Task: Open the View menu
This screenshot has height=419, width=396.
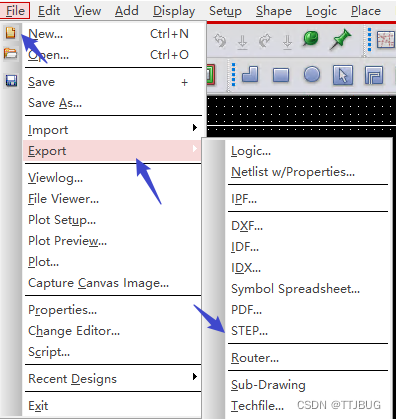Action: pyautogui.click(x=87, y=11)
